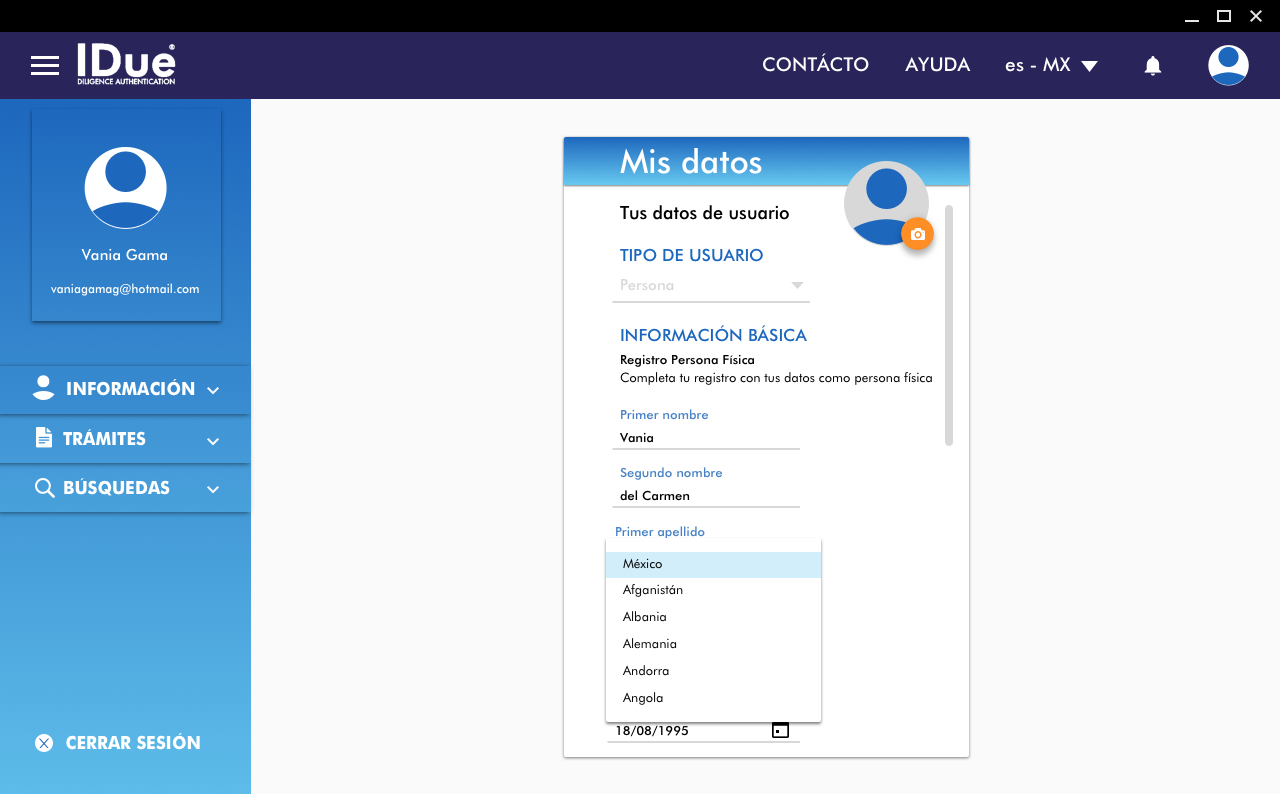
Task: Open the es - MX language dropdown
Action: tap(1051, 65)
